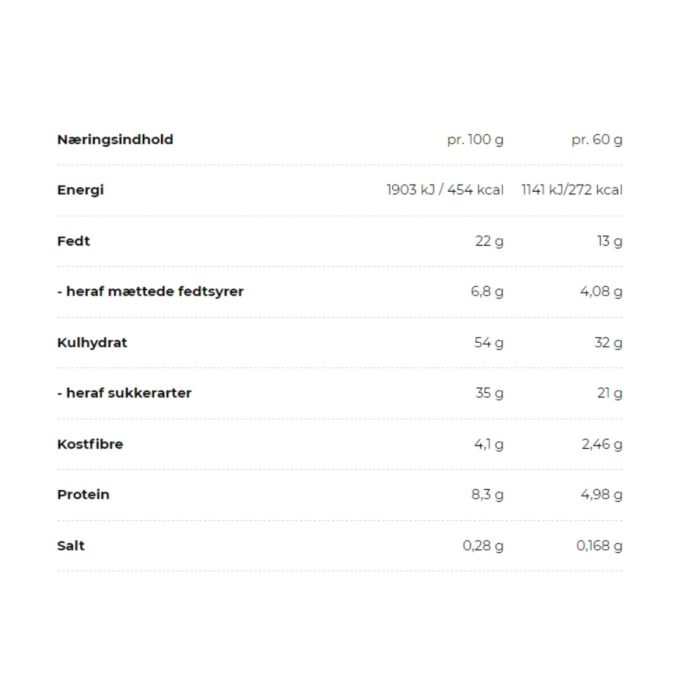
Task: Click the Fedt row label
Action: (x=73, y=241)
